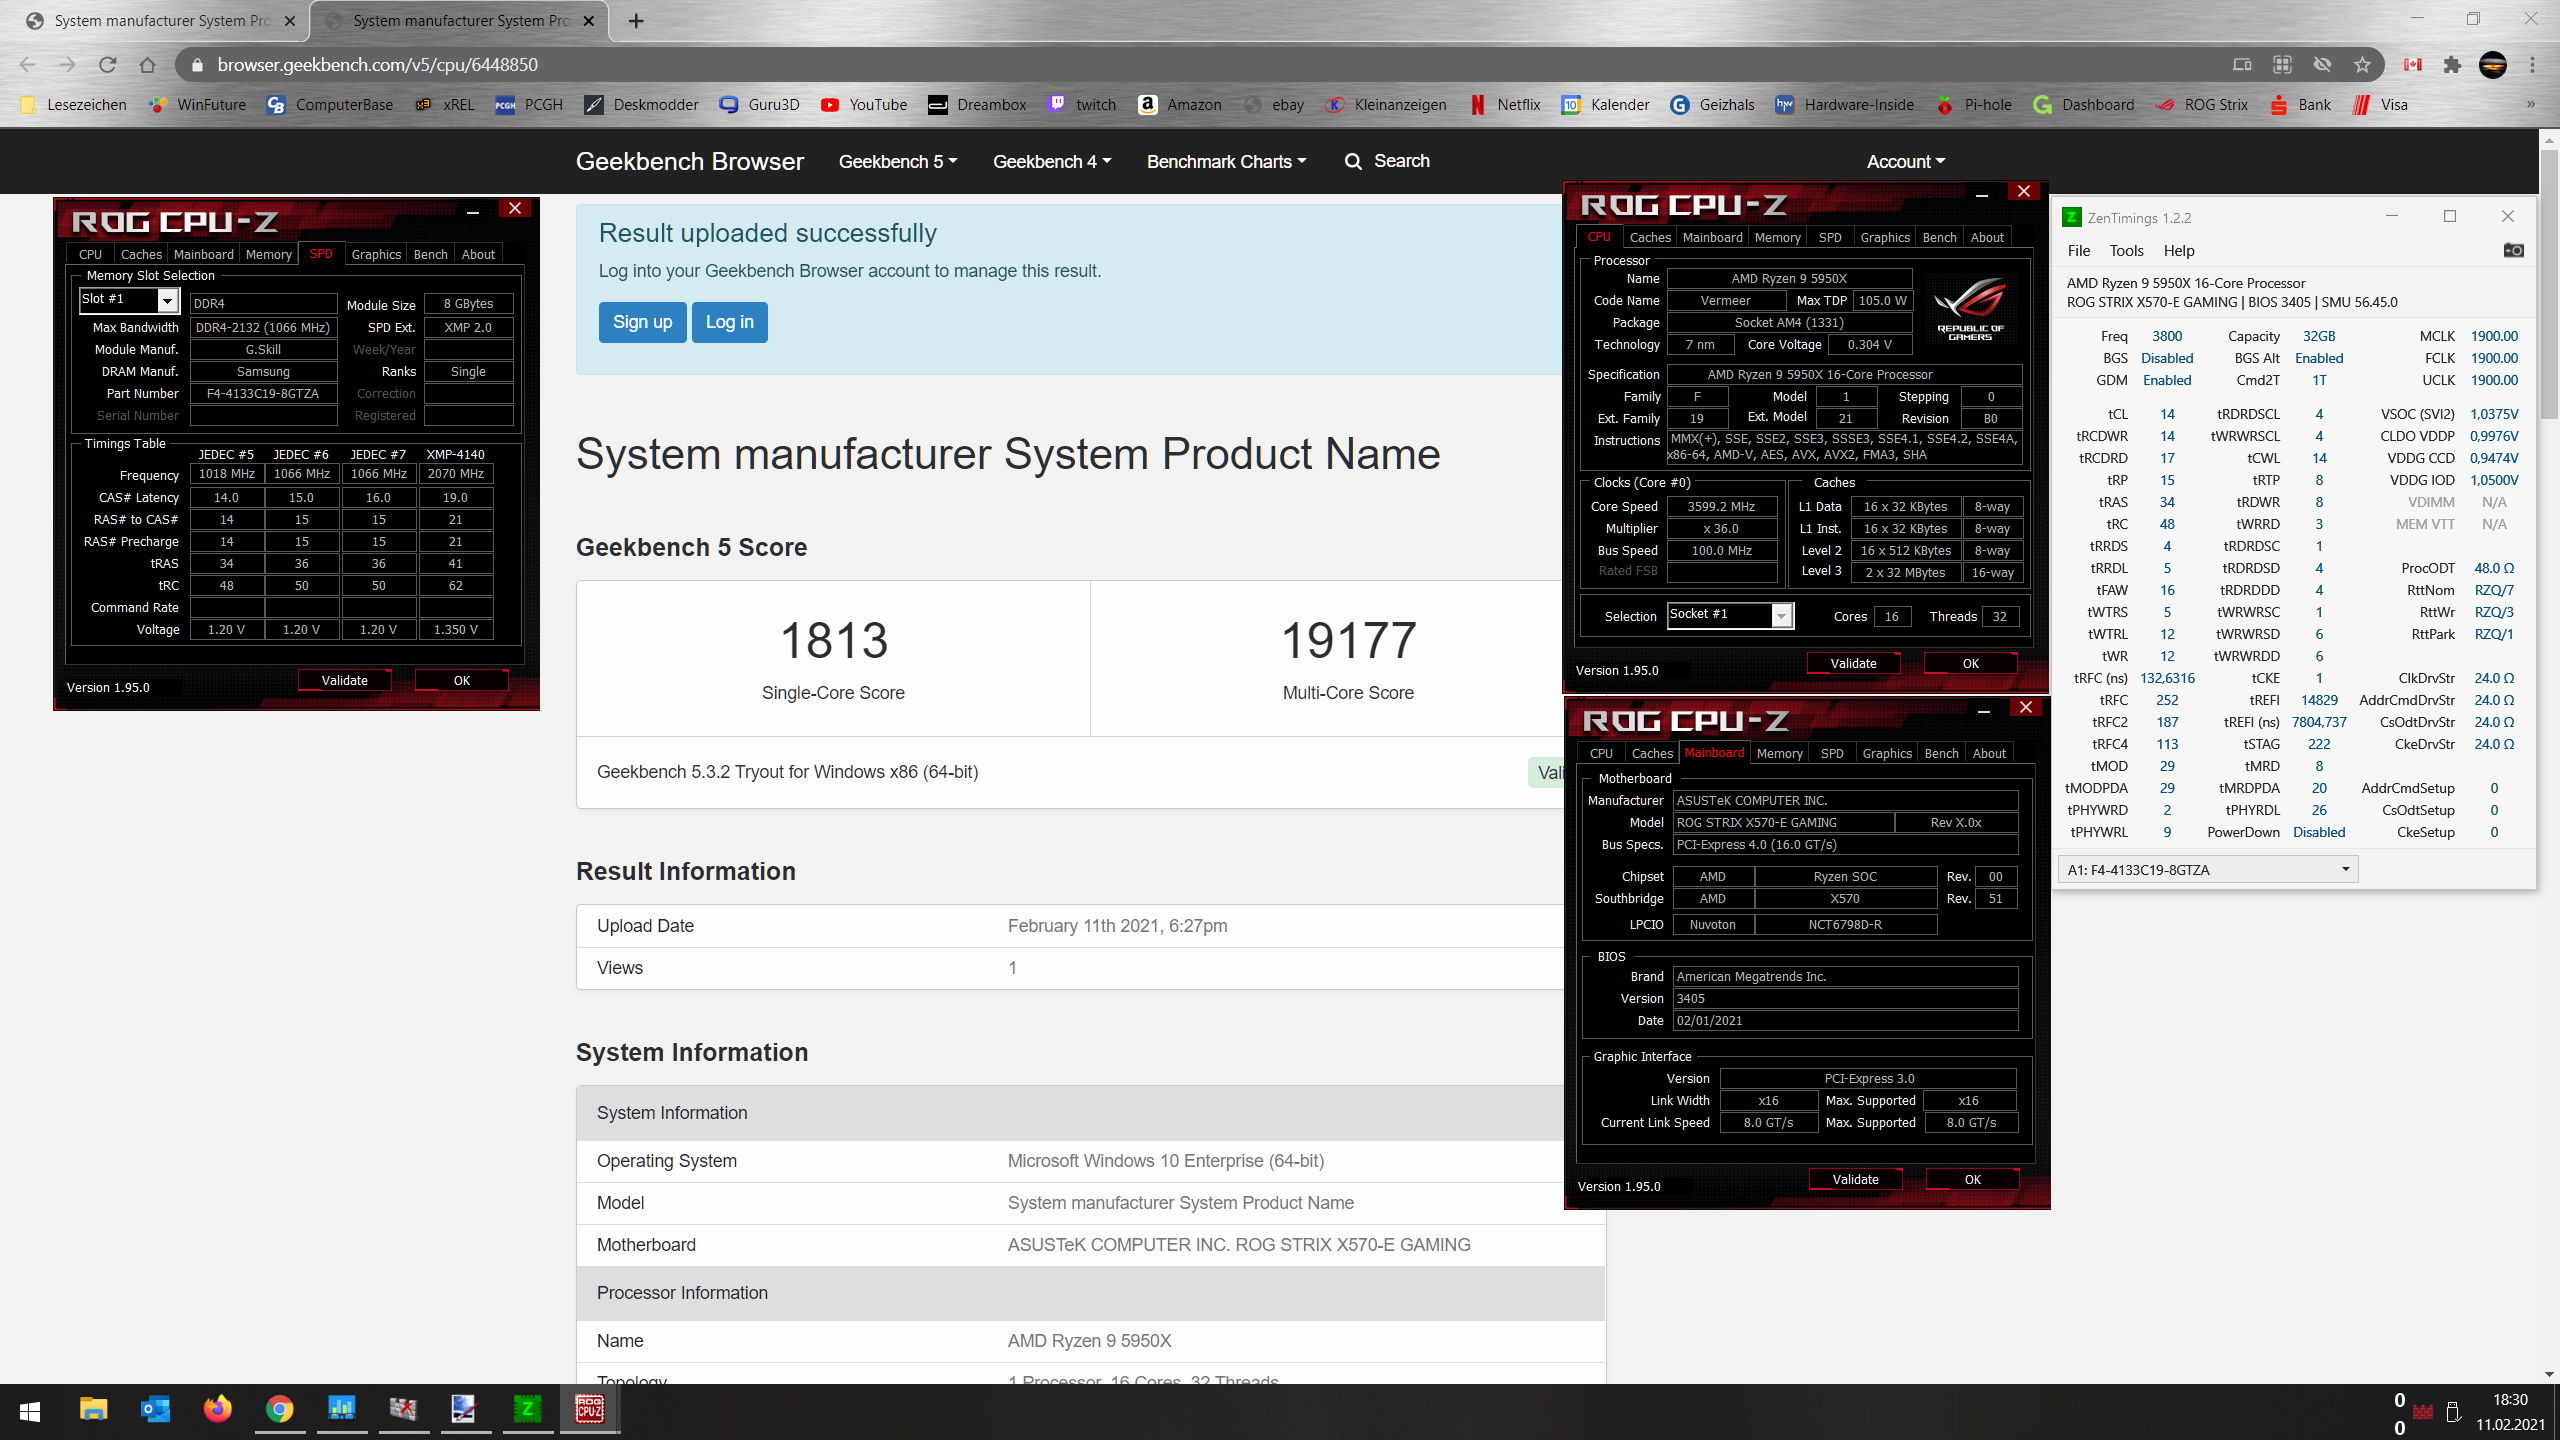Open the ZenTimings module A1 dropdown
Viewport: 2560px width, 1440px height.
tap(2208, 869)
